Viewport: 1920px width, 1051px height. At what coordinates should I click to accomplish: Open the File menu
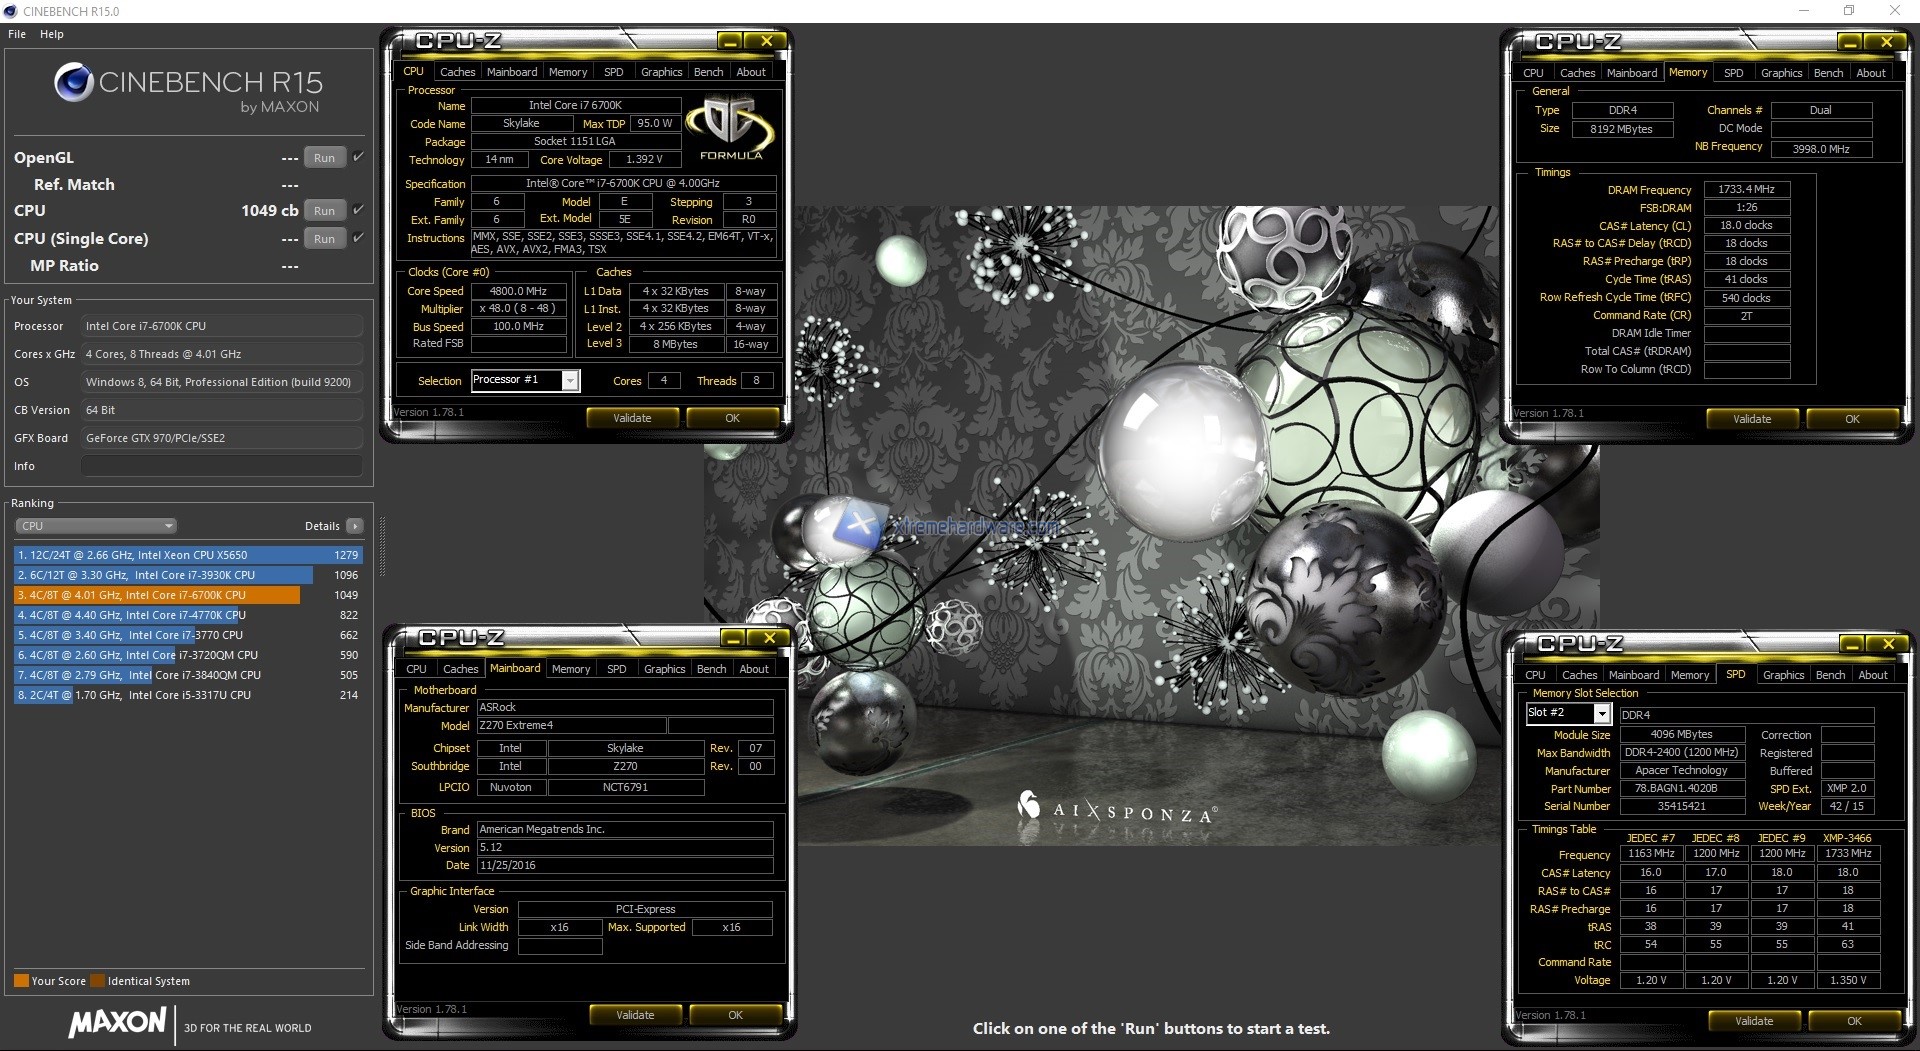pos(16,33)
